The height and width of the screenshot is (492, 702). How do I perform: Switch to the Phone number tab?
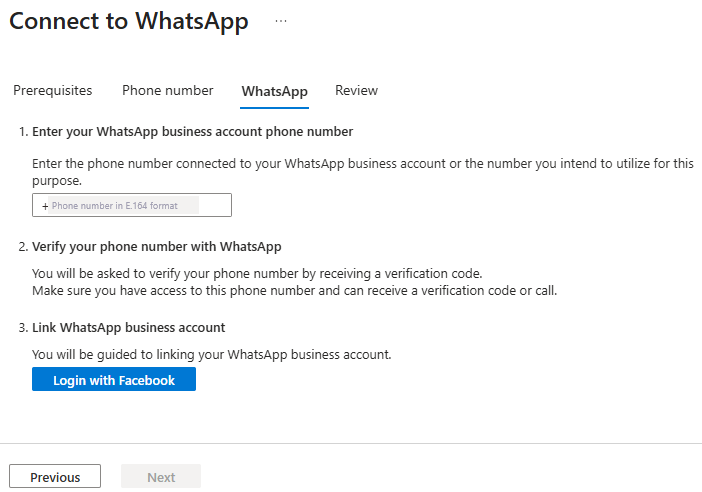168,90
